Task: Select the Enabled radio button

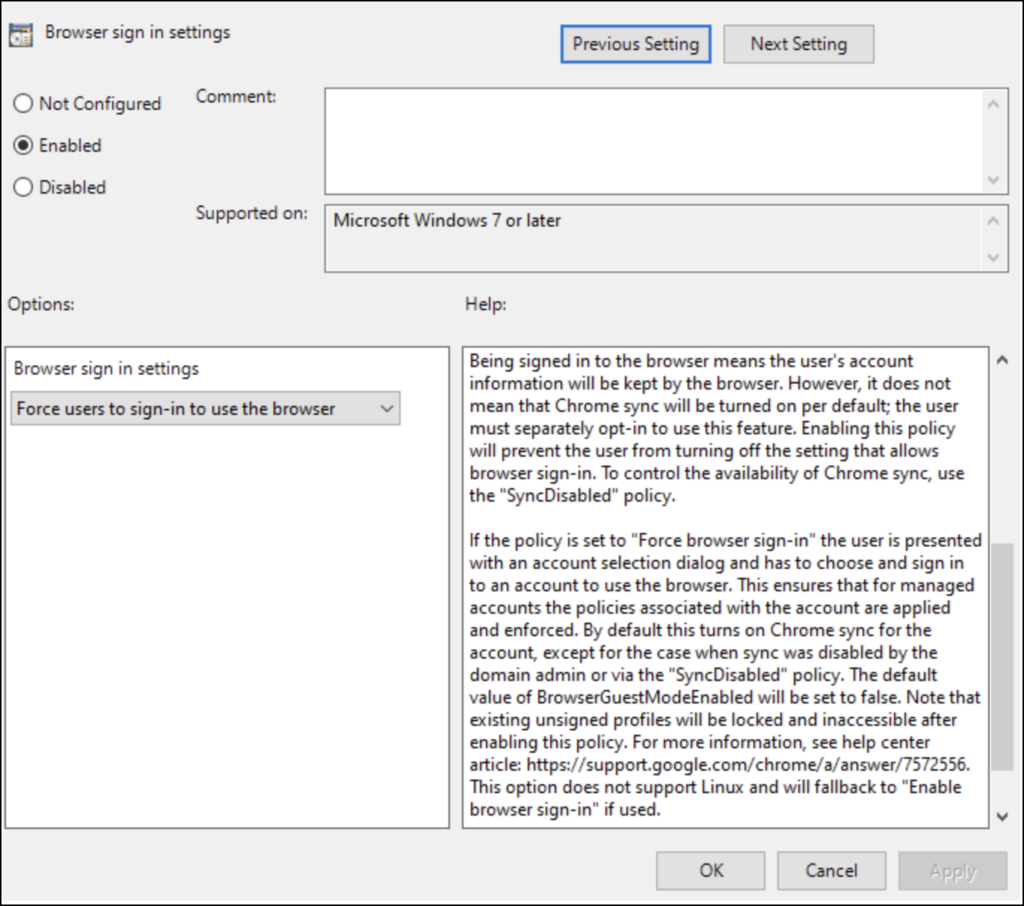Action: coord(22,146)
